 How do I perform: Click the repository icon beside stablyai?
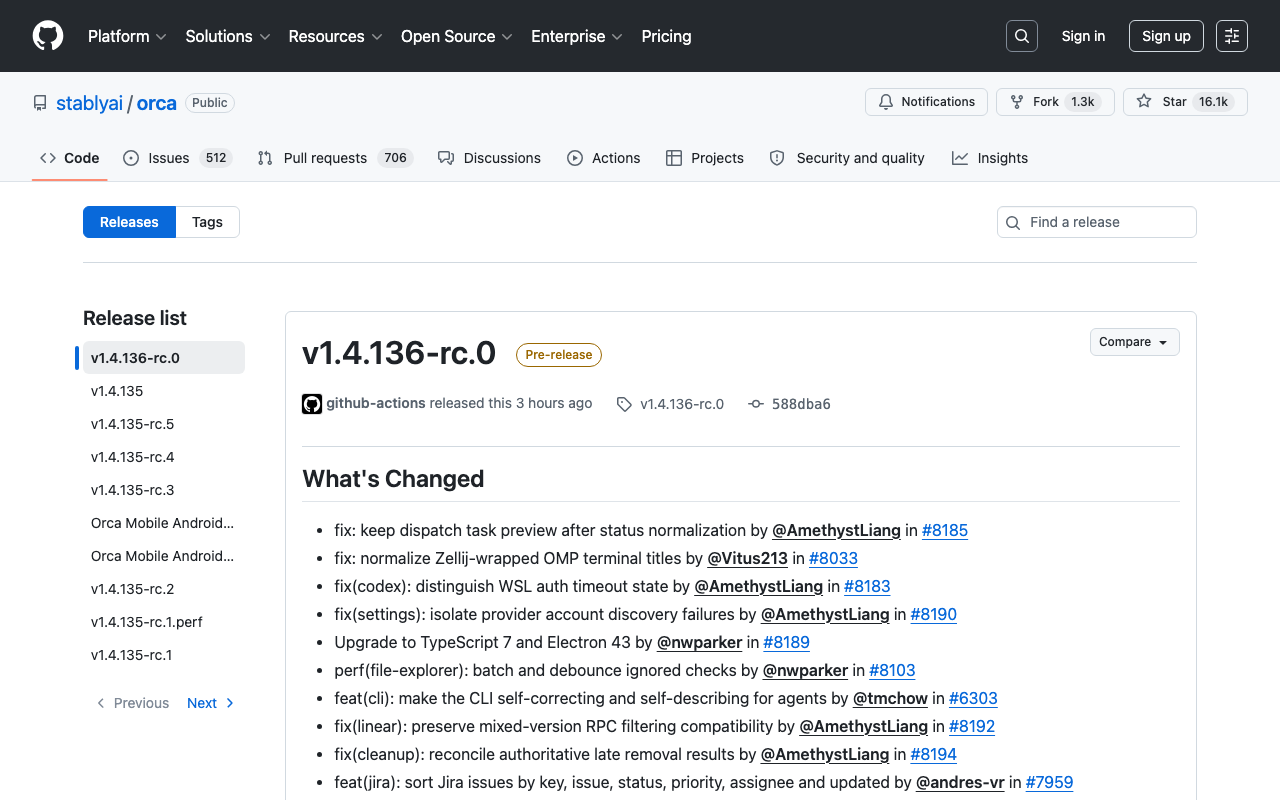40,103
